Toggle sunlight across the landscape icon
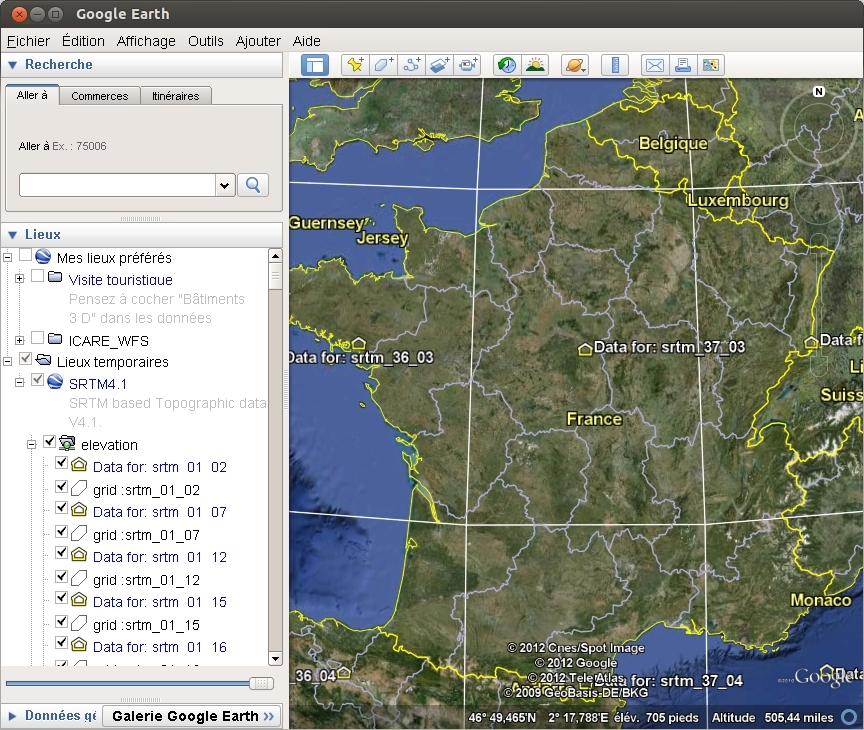 coord(535,65)
